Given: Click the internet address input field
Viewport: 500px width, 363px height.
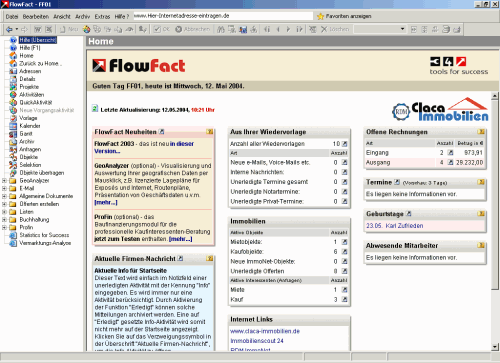Looking at the screenshot, I should click(x=223, y=16).
